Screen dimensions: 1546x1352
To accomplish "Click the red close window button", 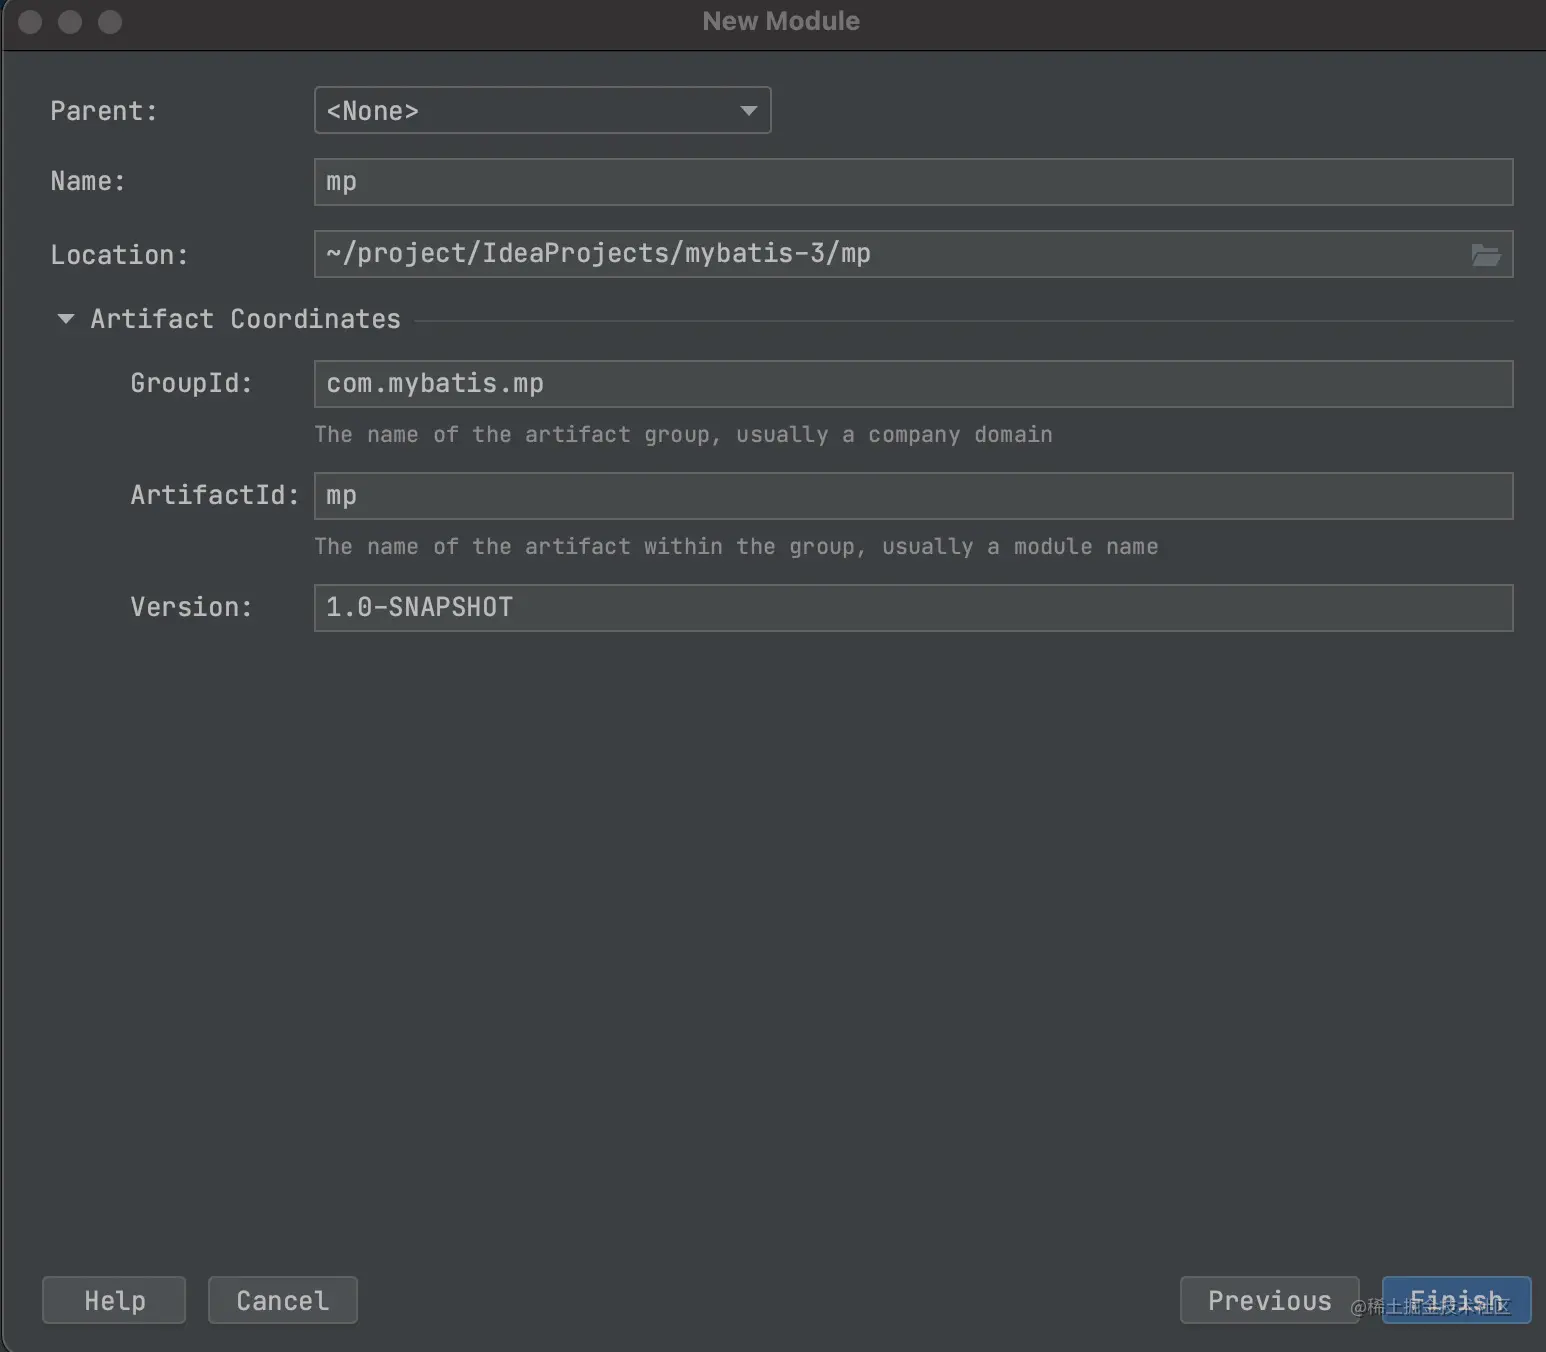I will click(x=30, y=22).
